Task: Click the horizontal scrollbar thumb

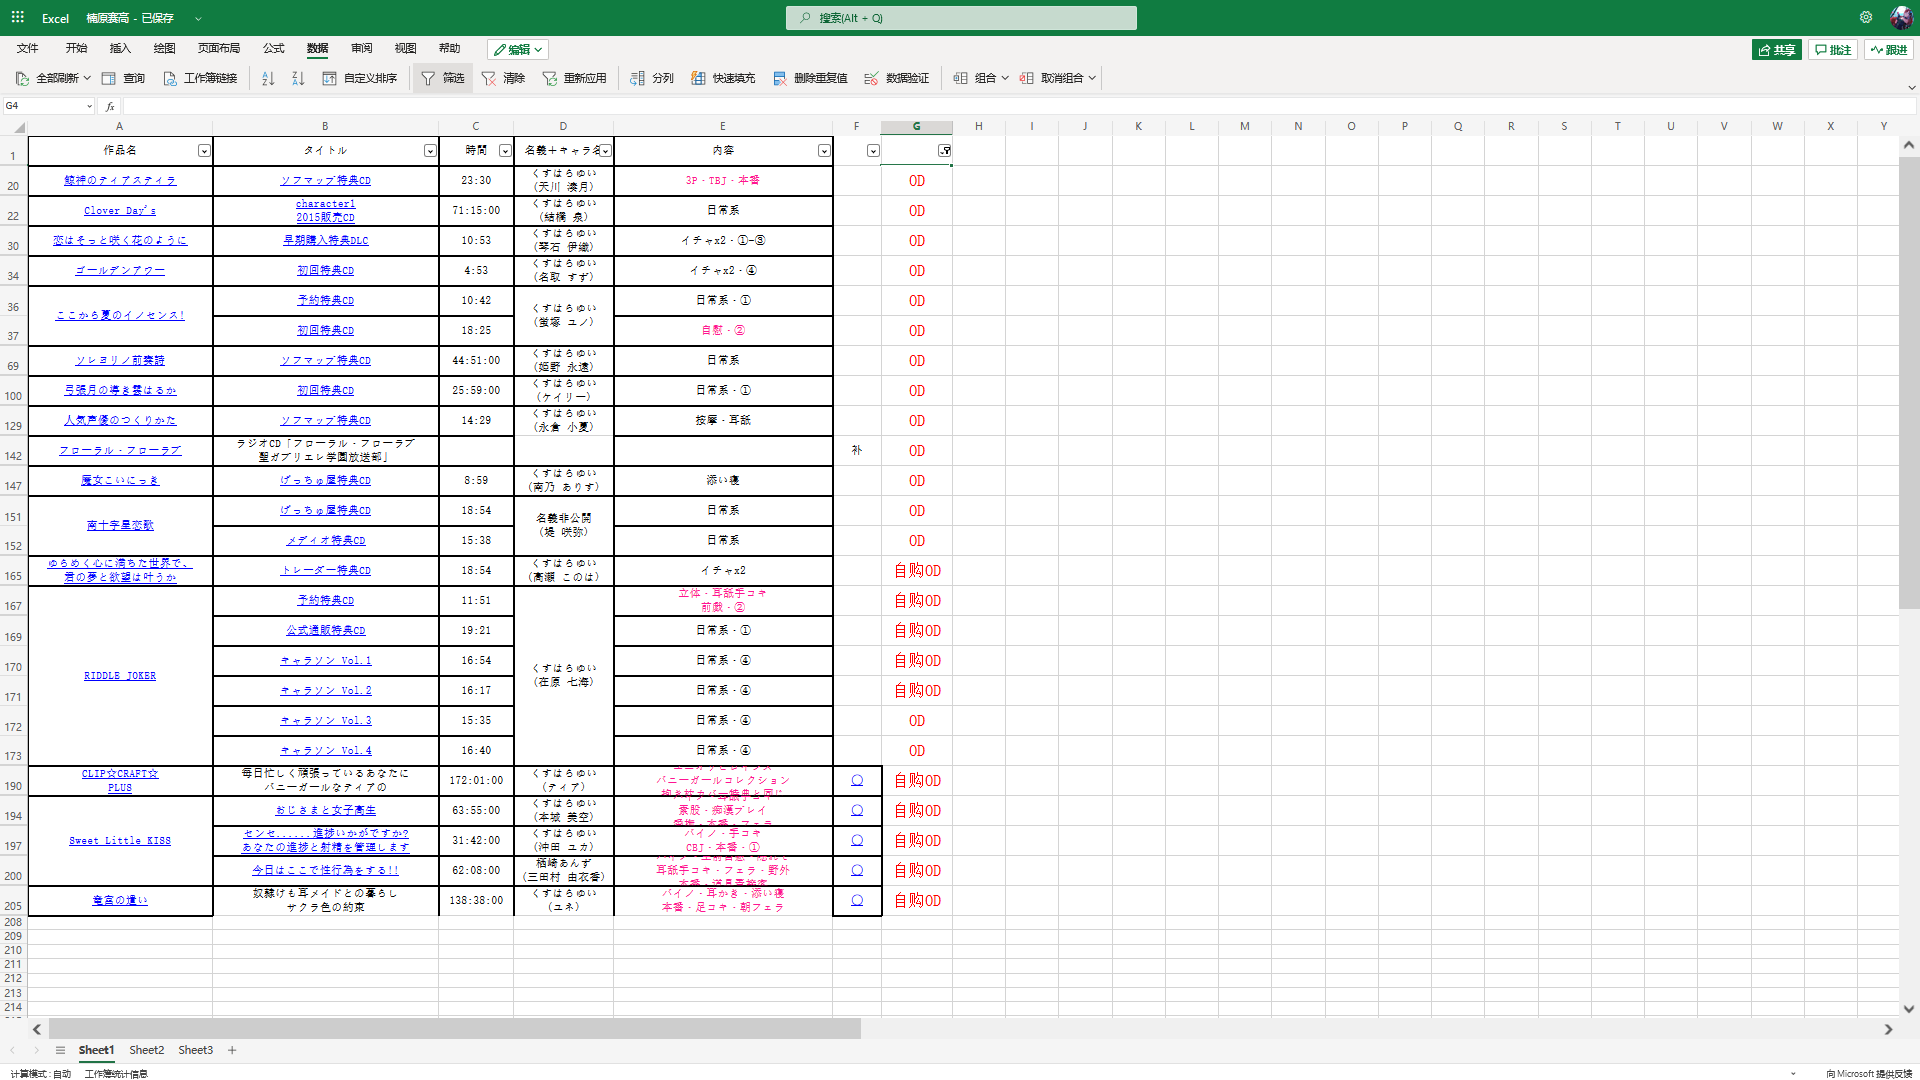Action: click(455, 1029)
